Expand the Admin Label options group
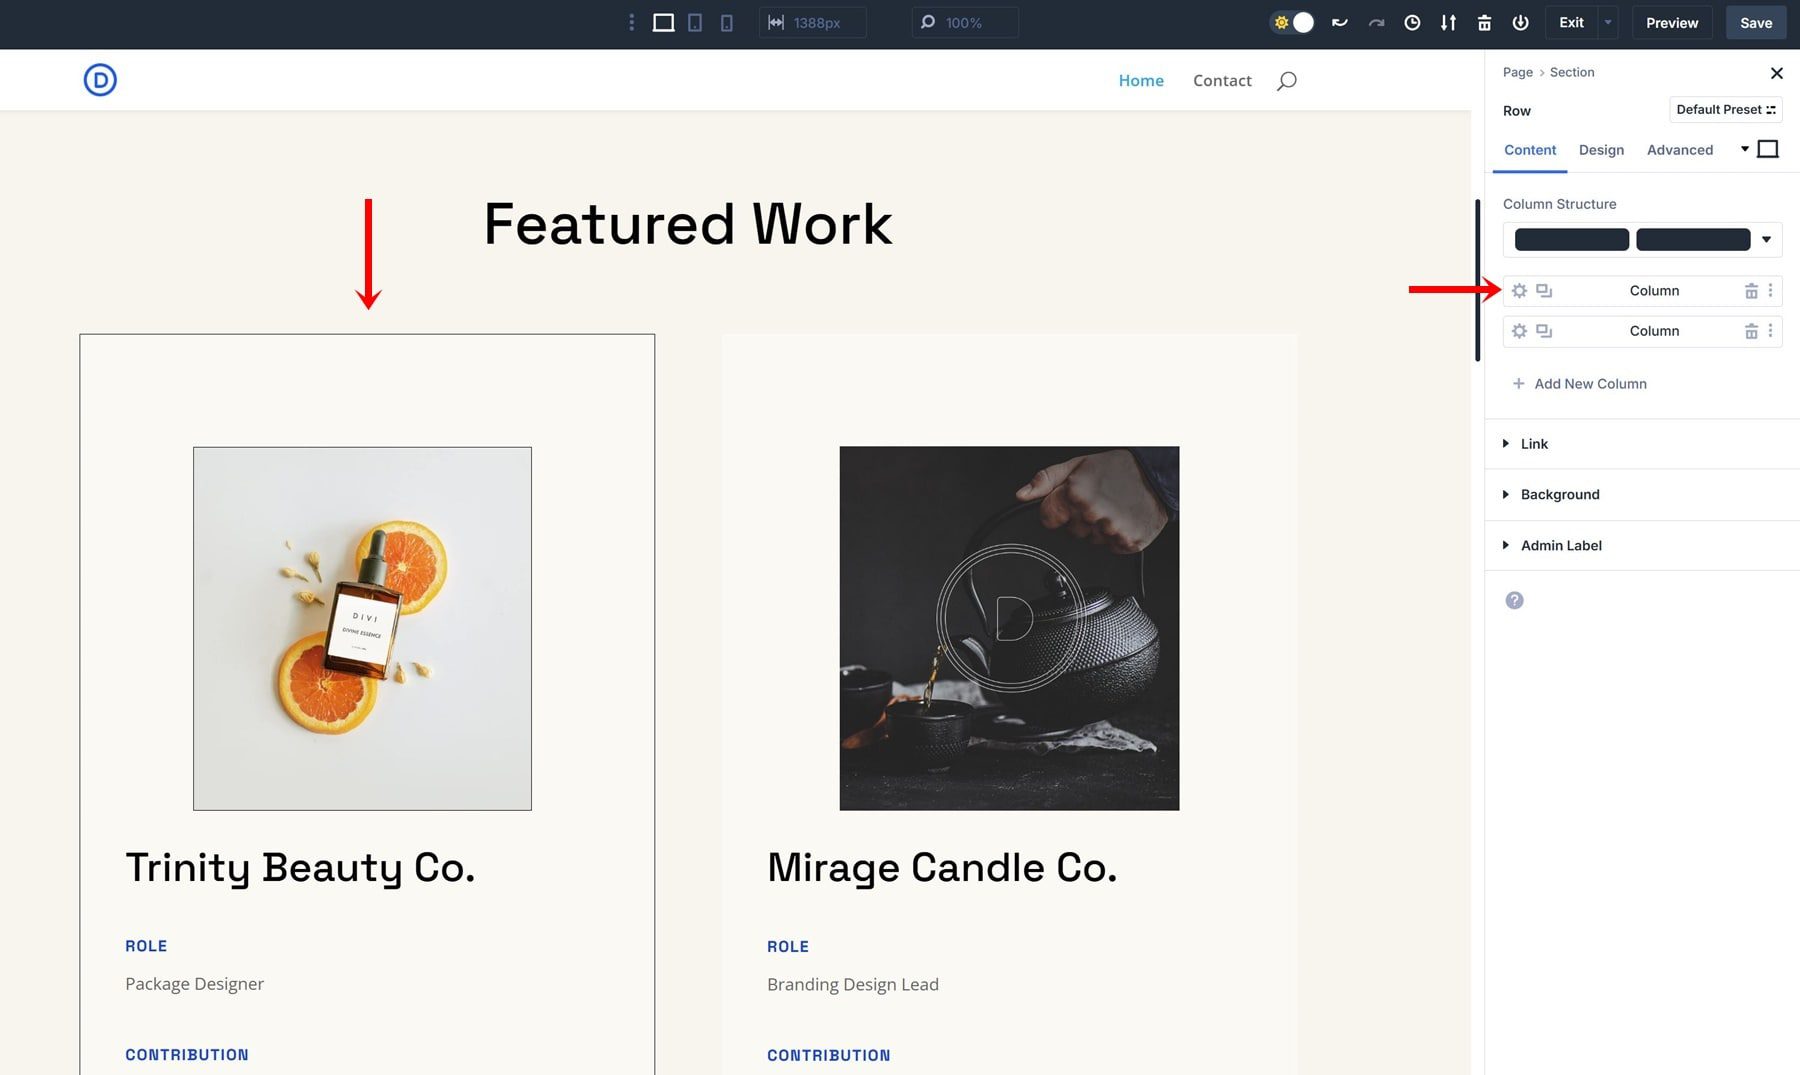Screen dimensions: 1800x1075 1642,545
